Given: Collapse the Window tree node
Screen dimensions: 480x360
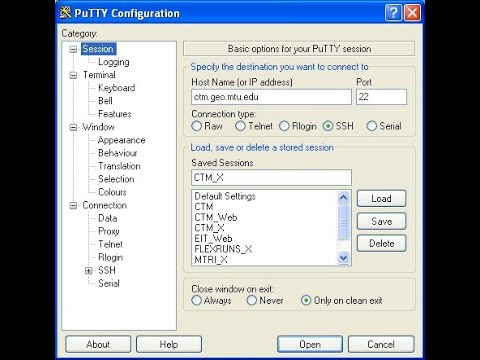Looking at the screenshot, I should 73,127.
